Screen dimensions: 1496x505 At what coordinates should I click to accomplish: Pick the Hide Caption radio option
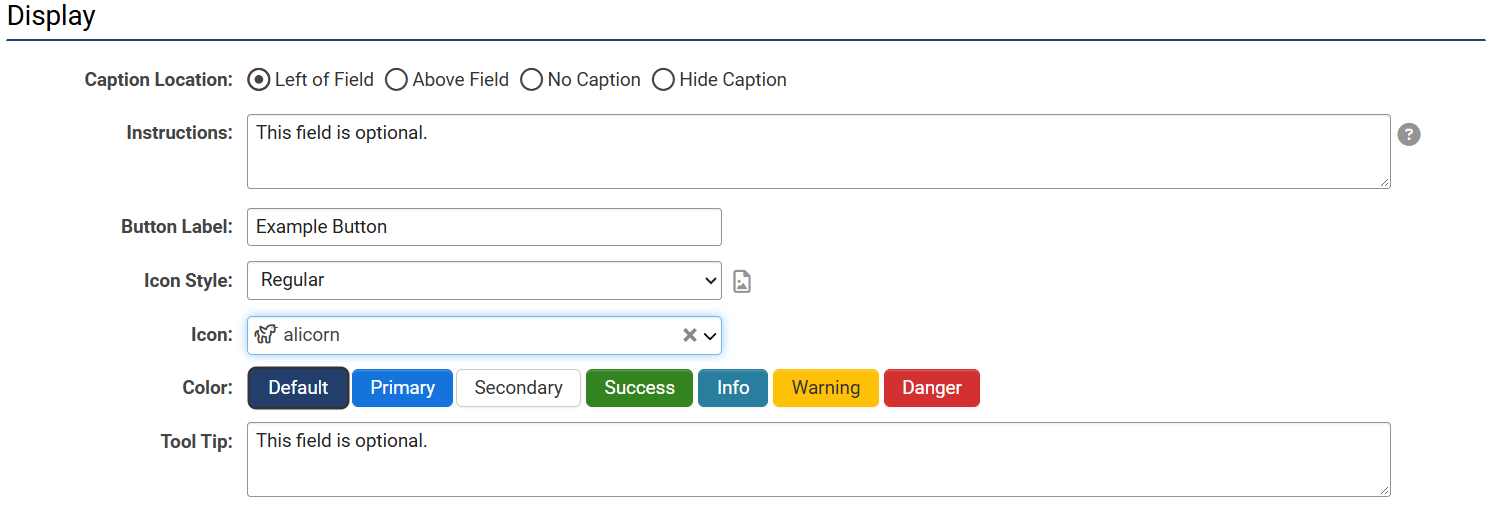click(x=663, y=80)
